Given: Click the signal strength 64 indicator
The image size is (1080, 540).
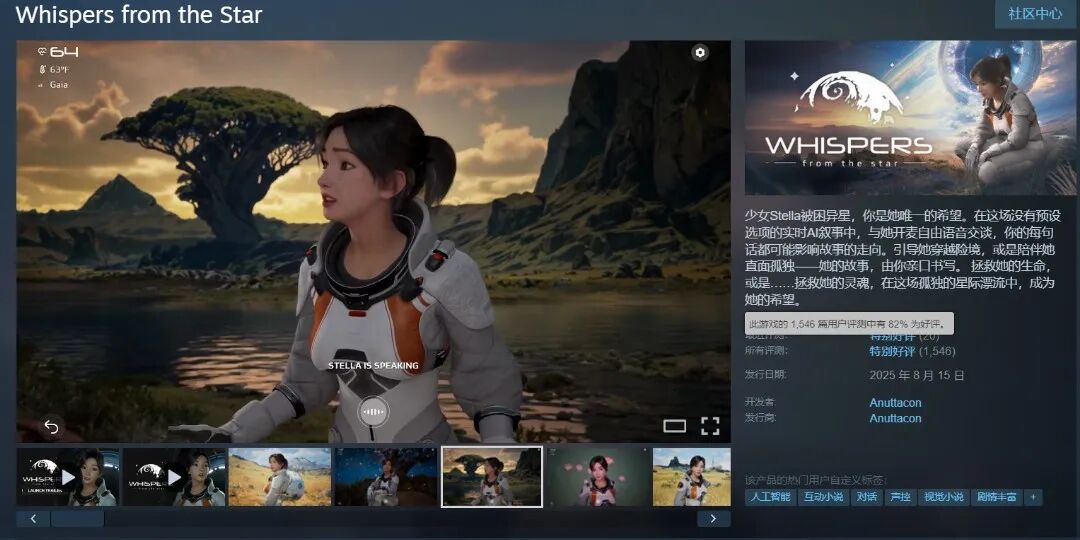Looking at the screenshot, I should (57, 52).
